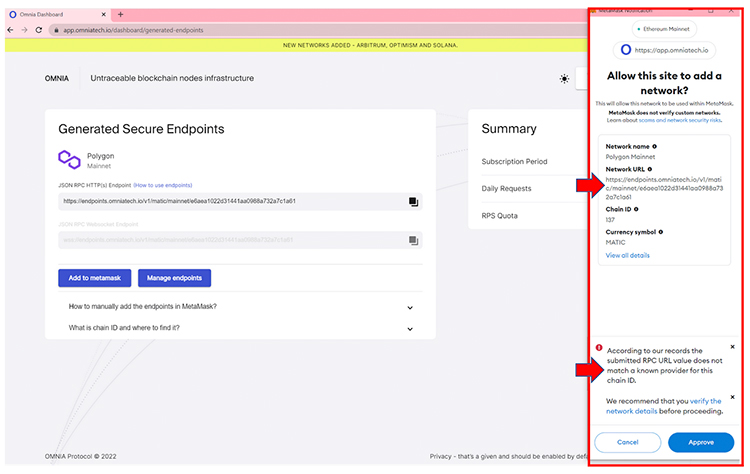The width and height of the screenshot is (750, 474).
Task: Click the app.omniatech.io site origin pill
Action: tap(664, 50)
